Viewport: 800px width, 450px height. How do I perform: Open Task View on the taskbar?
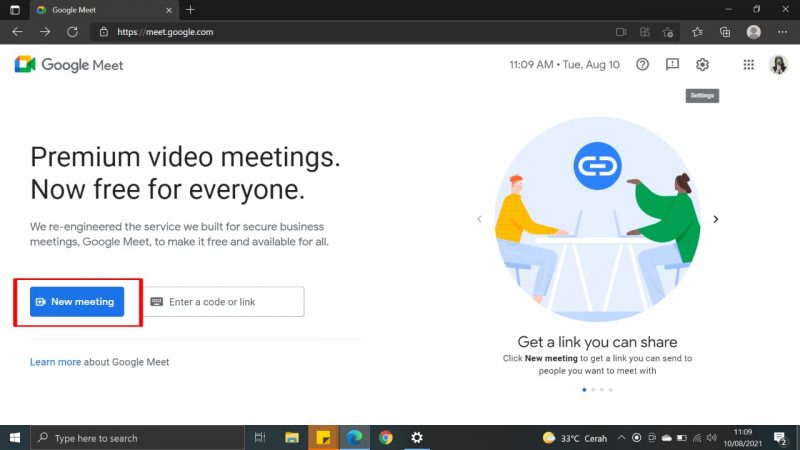coord(260,438)
